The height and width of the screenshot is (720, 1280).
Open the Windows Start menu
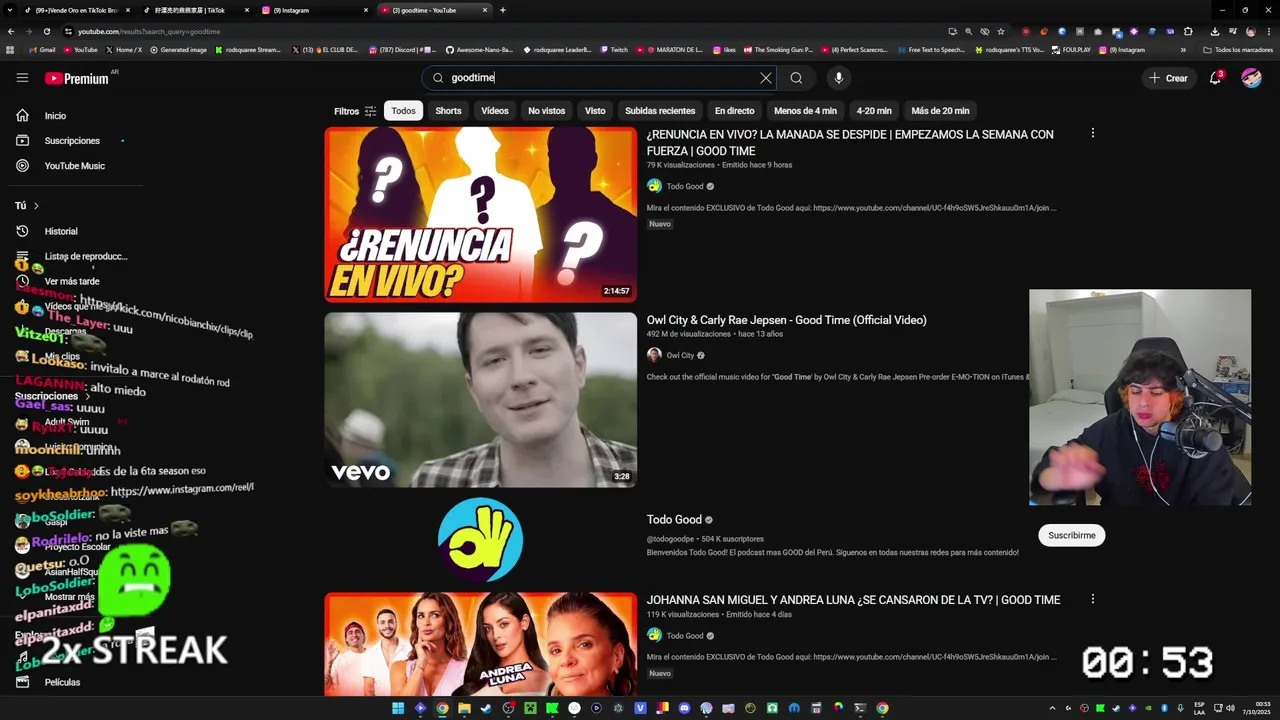pyautogui.click(x=398, y=708)
